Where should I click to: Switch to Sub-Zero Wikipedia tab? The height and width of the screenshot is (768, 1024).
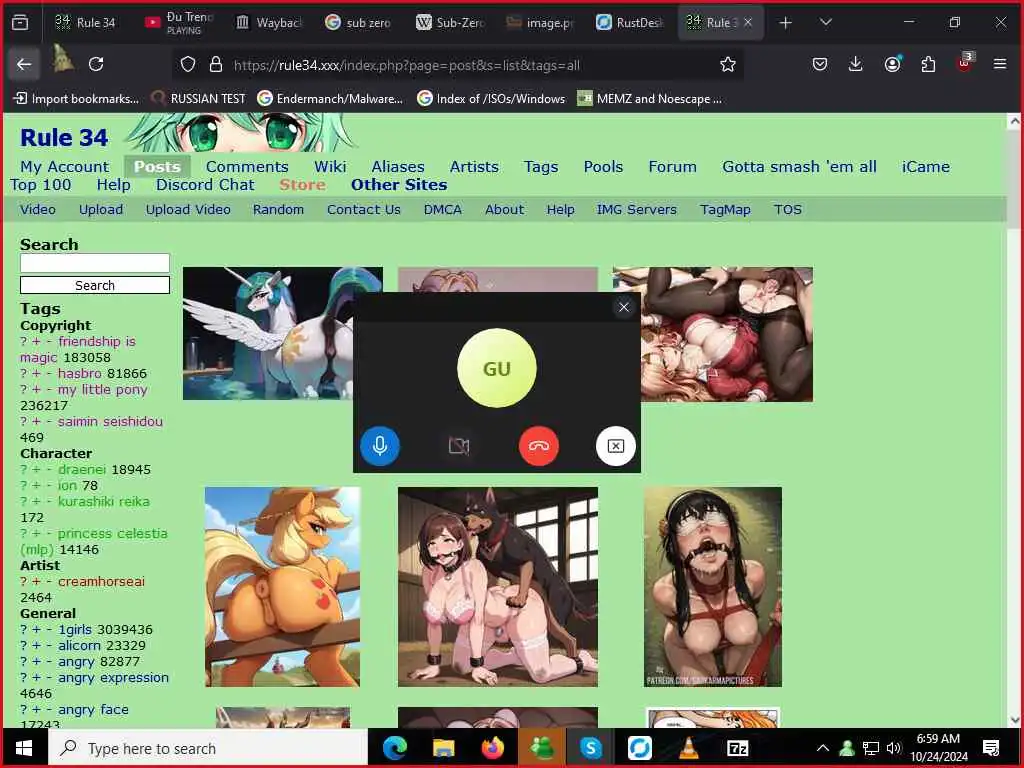click(450, 23)
